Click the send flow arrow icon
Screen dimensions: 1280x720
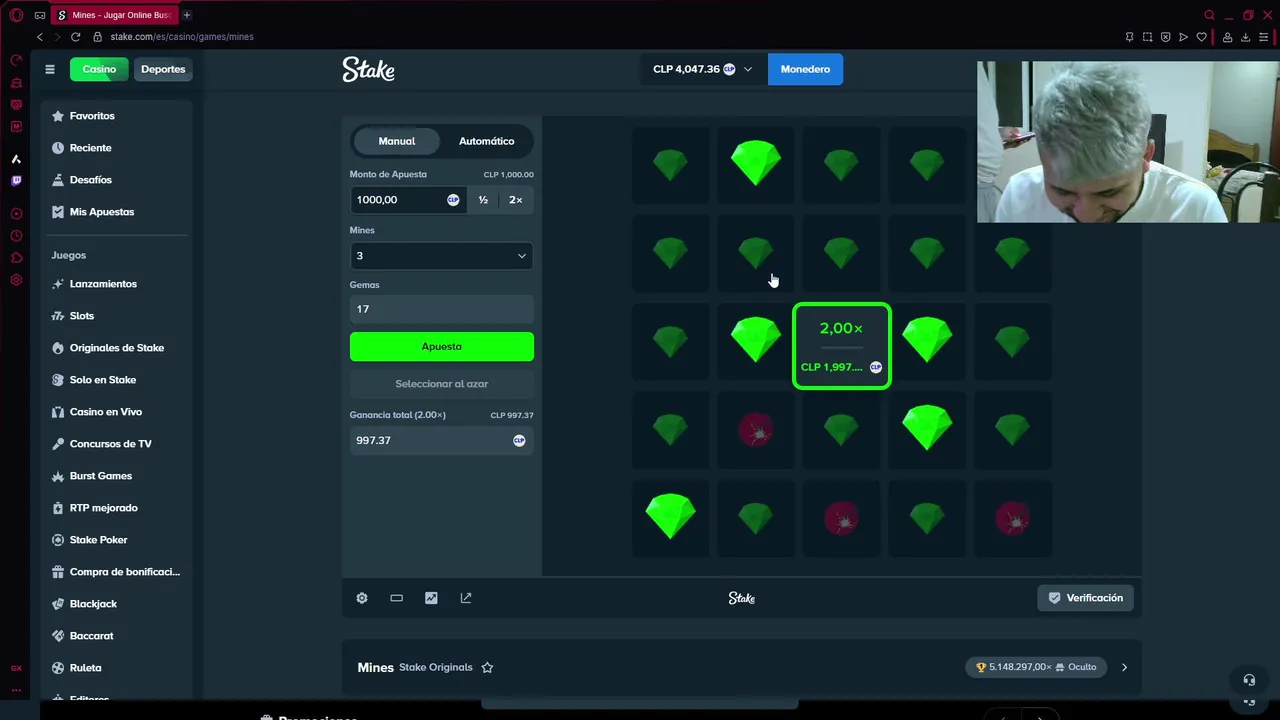click(x=1183, y=37)
